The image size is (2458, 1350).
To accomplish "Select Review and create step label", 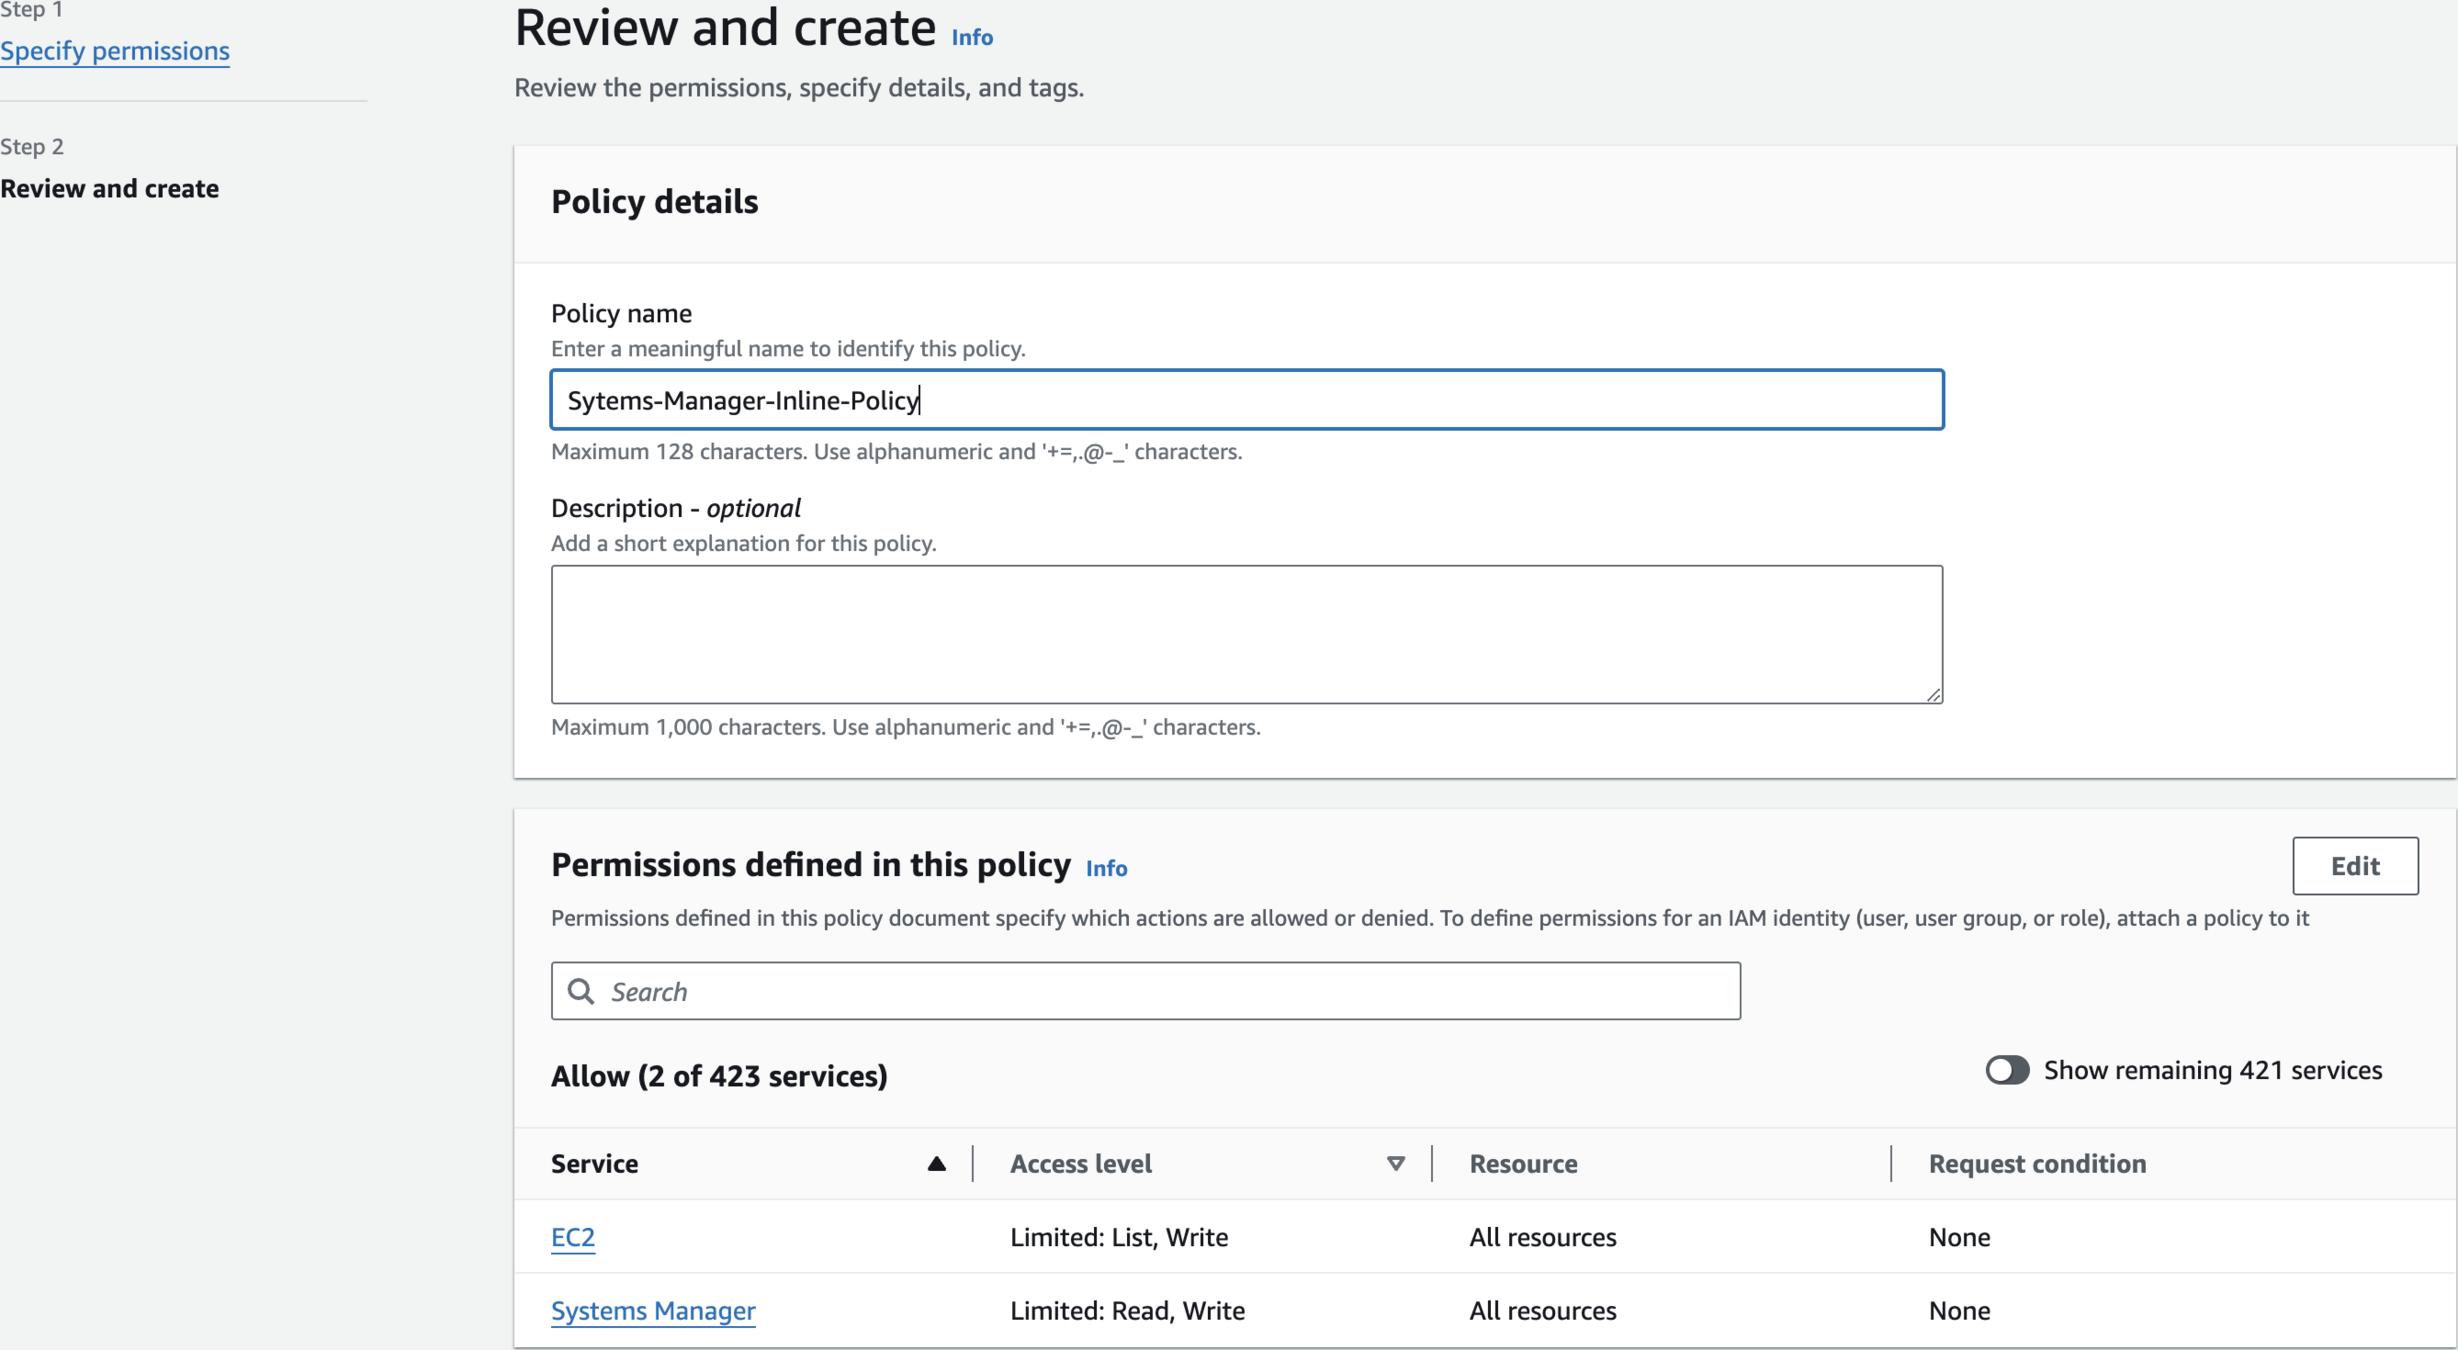I will [110, 189].
